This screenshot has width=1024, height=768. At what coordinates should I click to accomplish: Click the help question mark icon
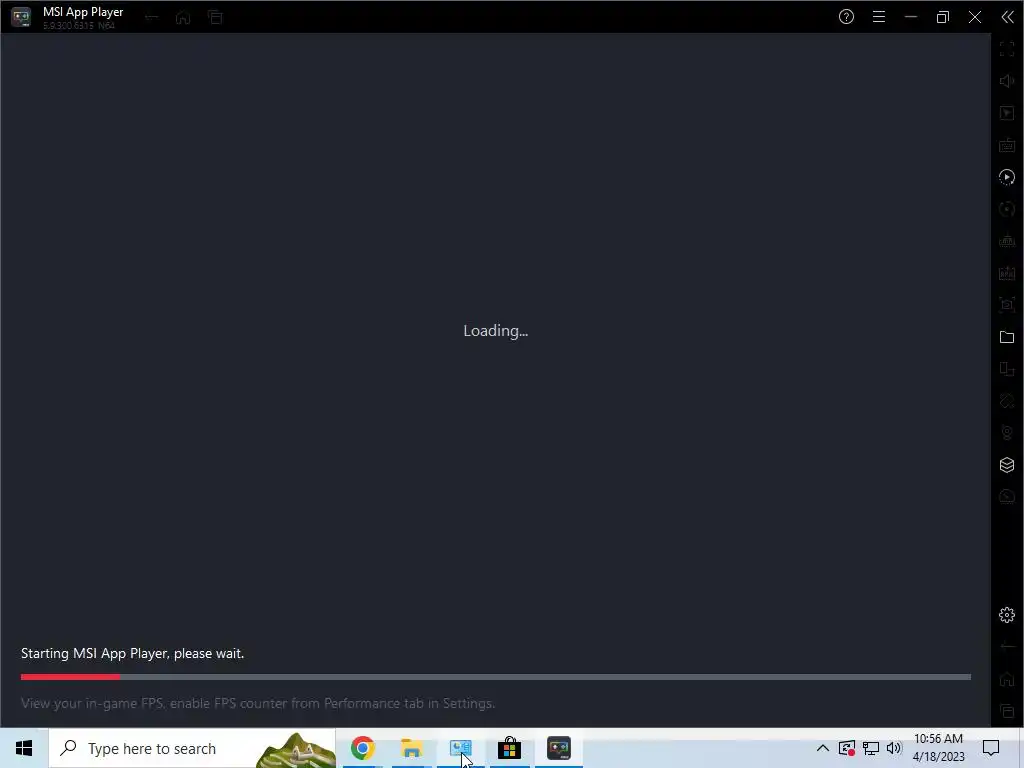846,17
